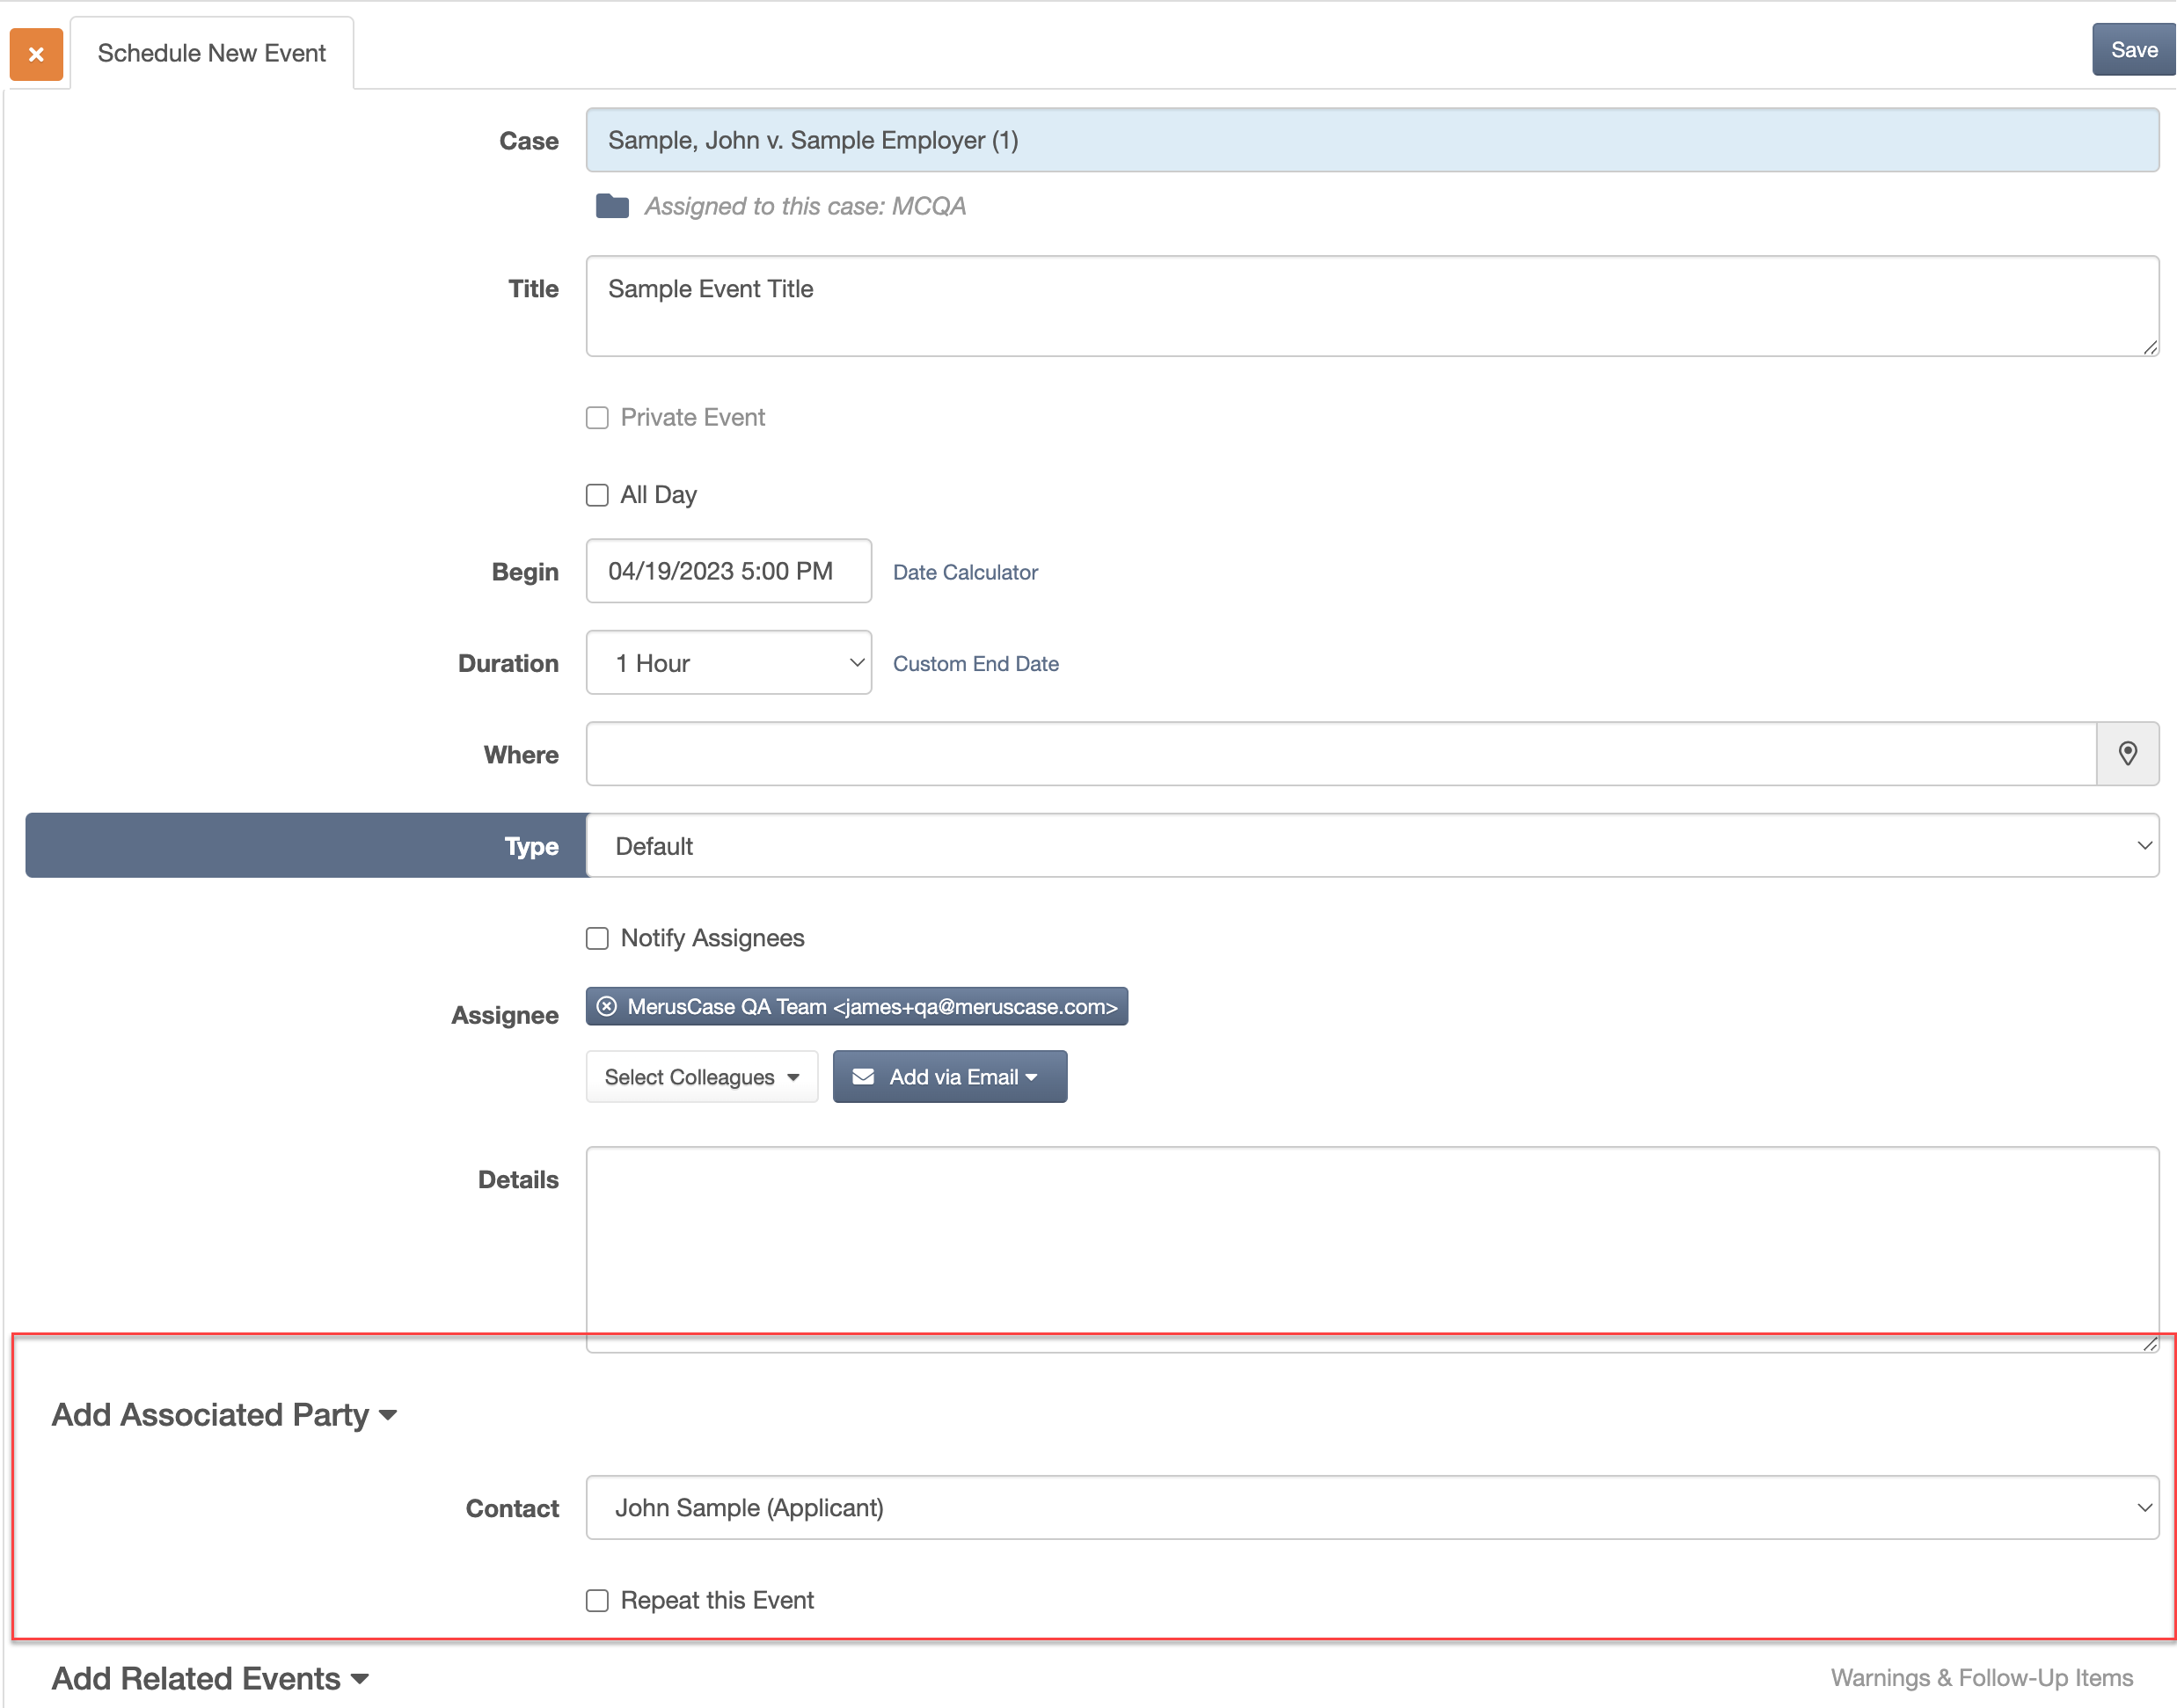Viewport: 2177px width, 1708px height.
Task: Click the folder icon beside case assignment
Action: (x=612, y=206)
